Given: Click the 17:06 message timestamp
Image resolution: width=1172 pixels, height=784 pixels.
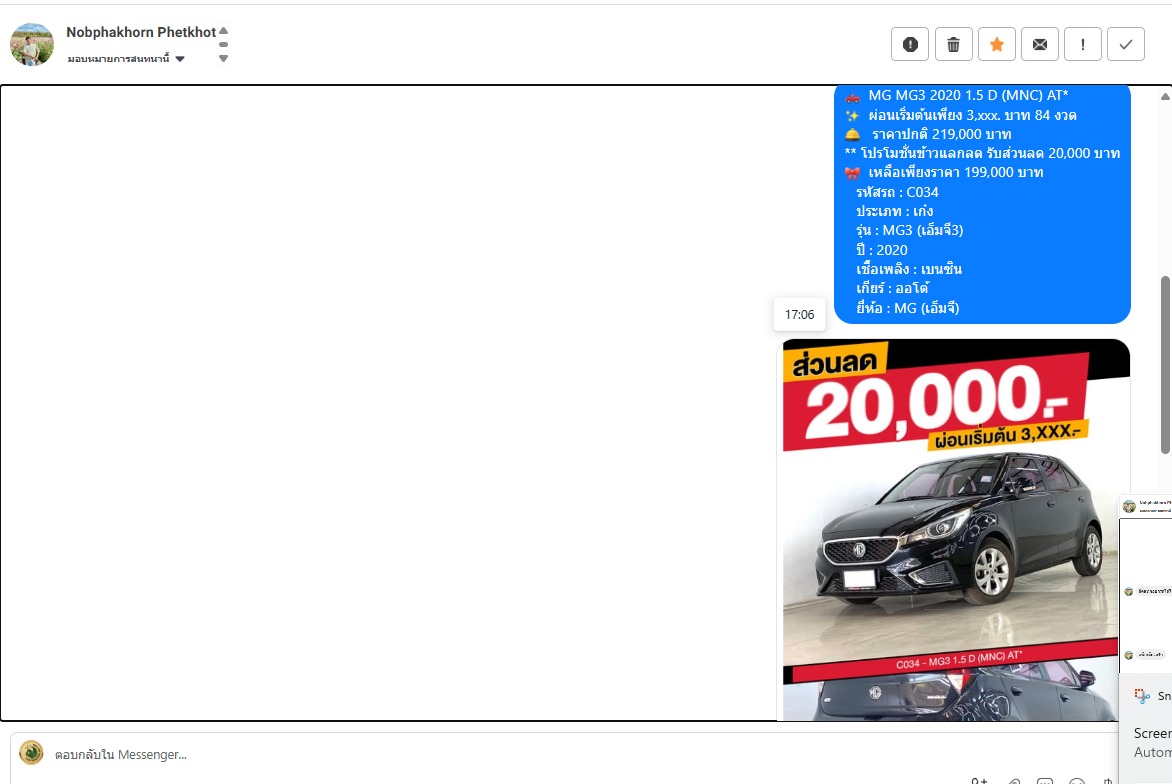Looking at the screenshot, I should click(799, 315).
